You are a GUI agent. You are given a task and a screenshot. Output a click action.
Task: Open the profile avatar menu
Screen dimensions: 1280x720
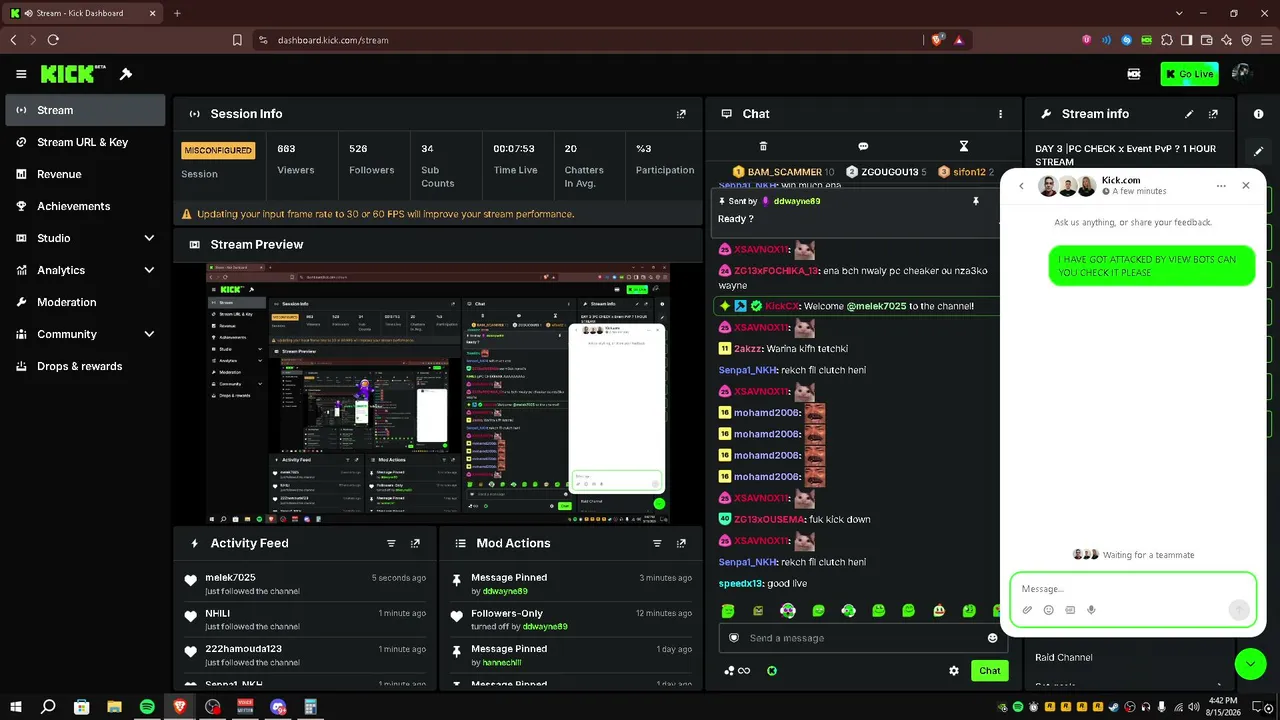click(1242, 73)
